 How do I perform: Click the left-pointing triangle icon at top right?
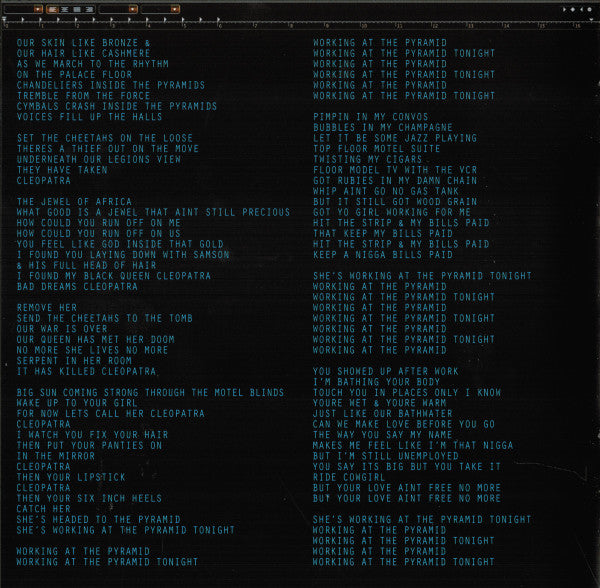[x=581, y=9]
